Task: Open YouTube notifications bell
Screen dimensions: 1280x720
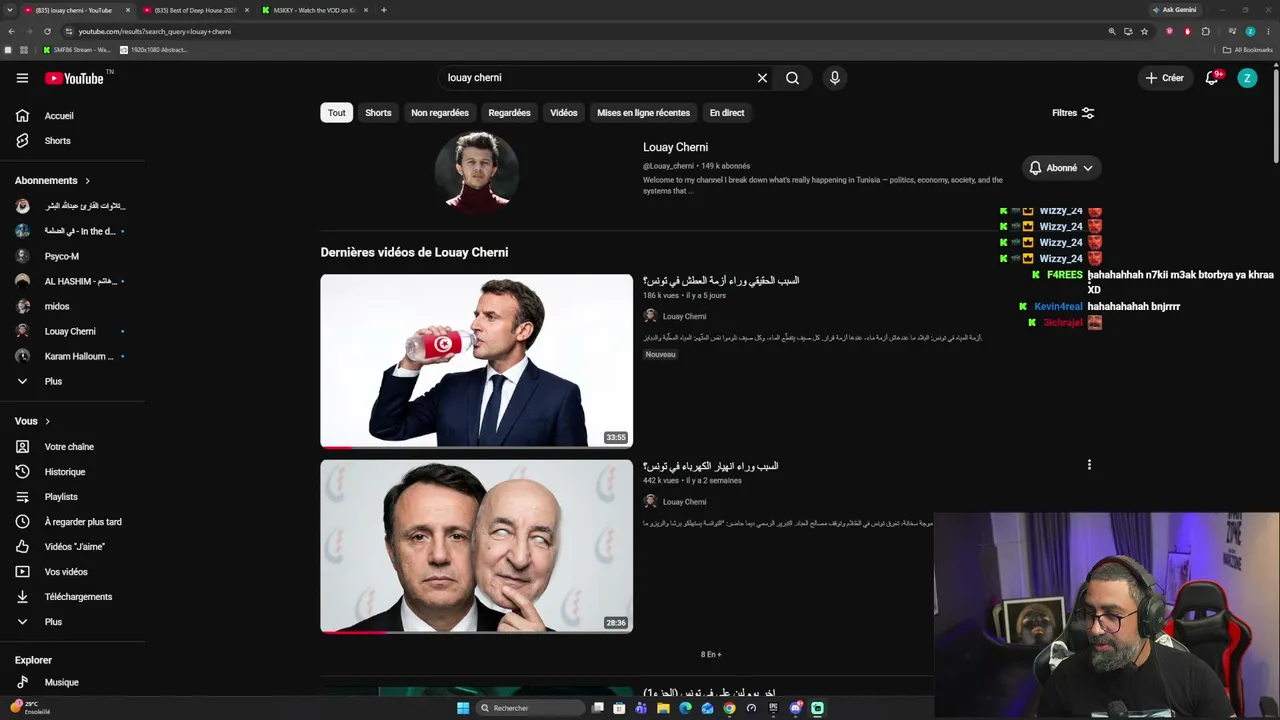Action: click(1212, 78)
